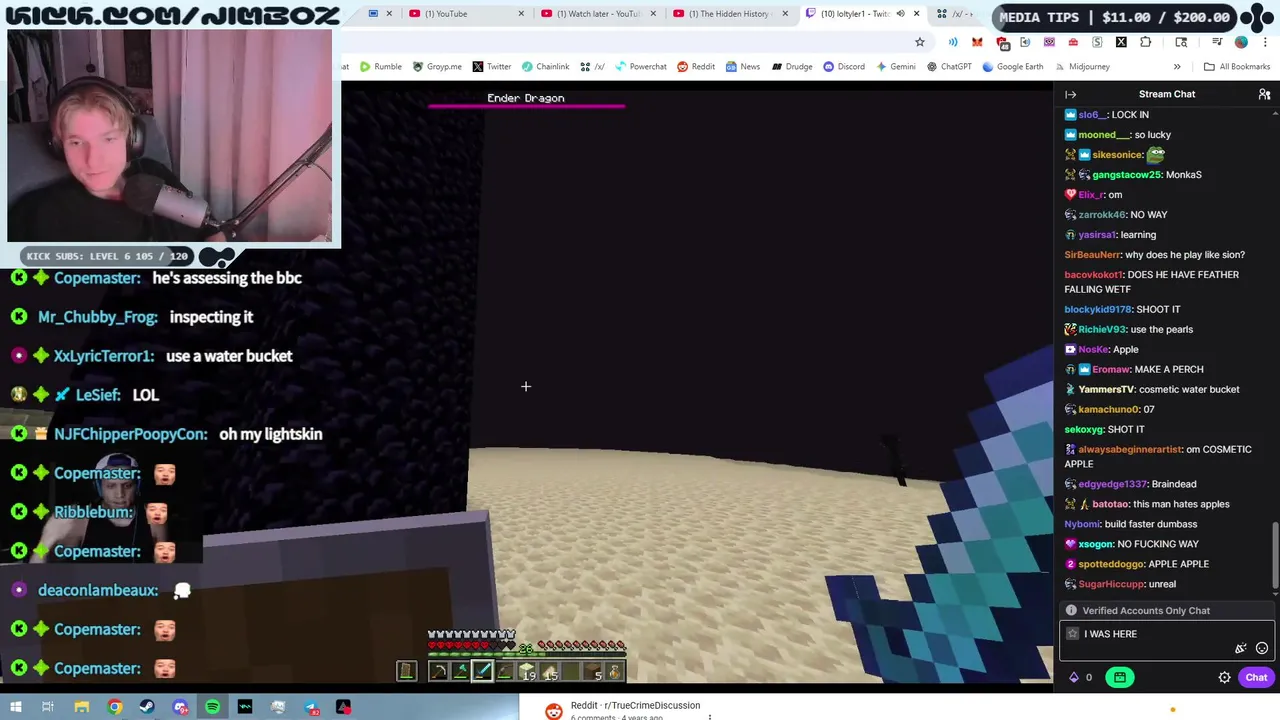Click username YammersTV in chat
1280x720 pixels.
point(1106,389)
